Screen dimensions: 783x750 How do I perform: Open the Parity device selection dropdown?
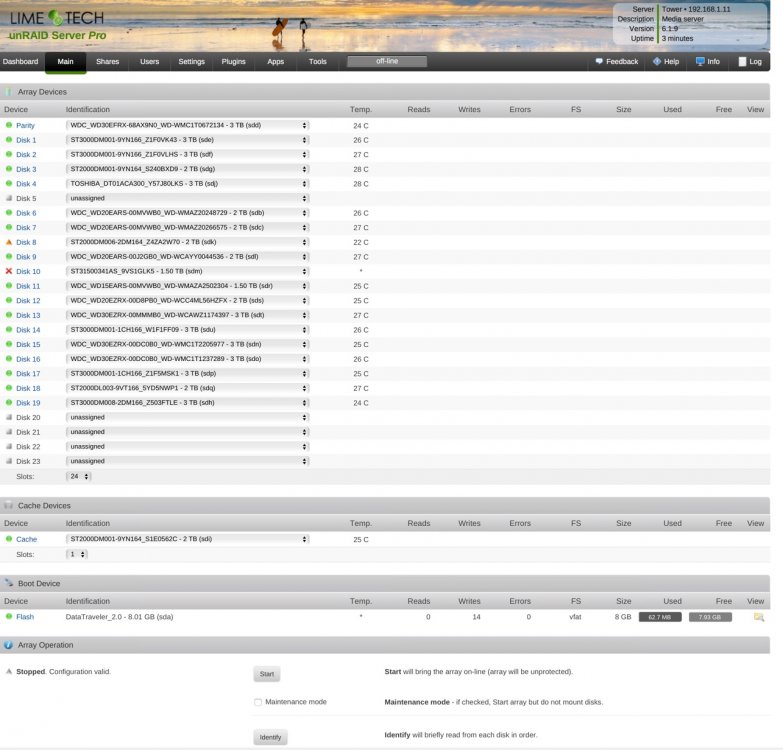[188, 125]
